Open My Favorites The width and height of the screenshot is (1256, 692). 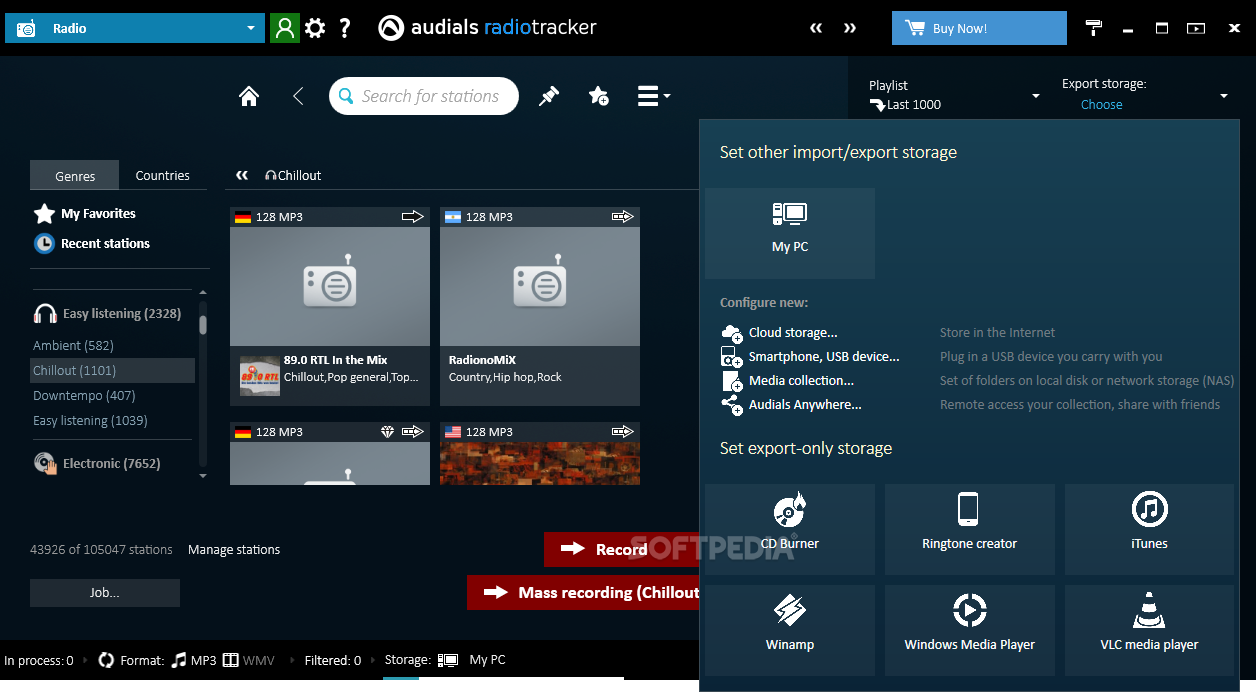pos(85,213)
